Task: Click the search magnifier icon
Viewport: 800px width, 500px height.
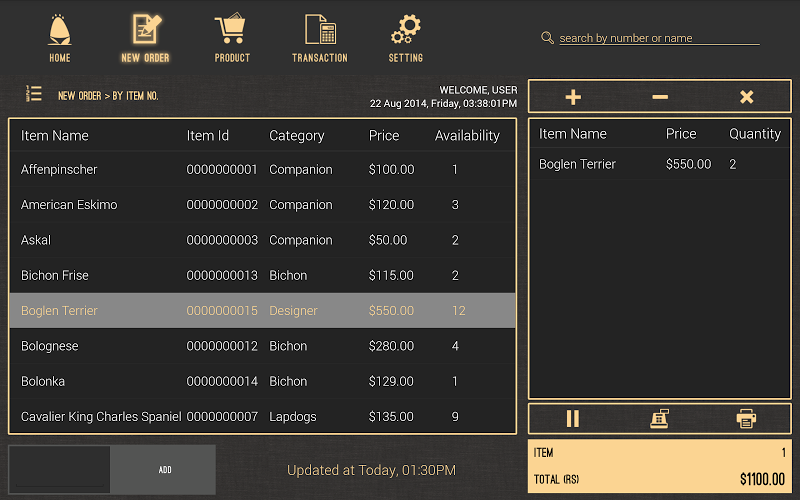Action: click(547, 38)
